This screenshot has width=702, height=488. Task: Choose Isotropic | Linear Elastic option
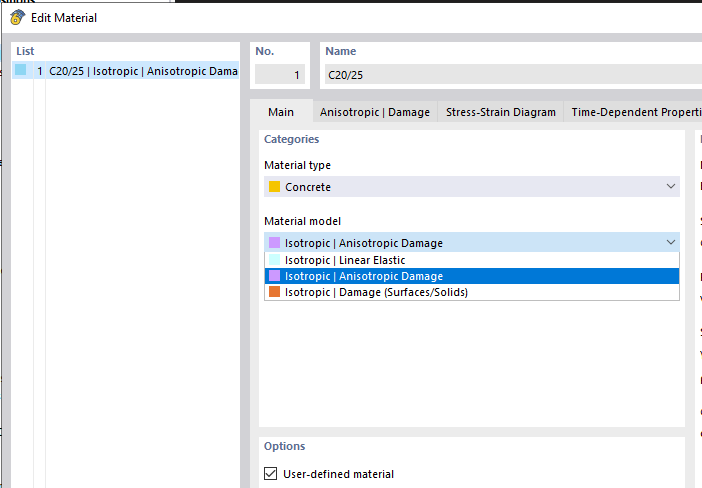click(x=345, y=260)
